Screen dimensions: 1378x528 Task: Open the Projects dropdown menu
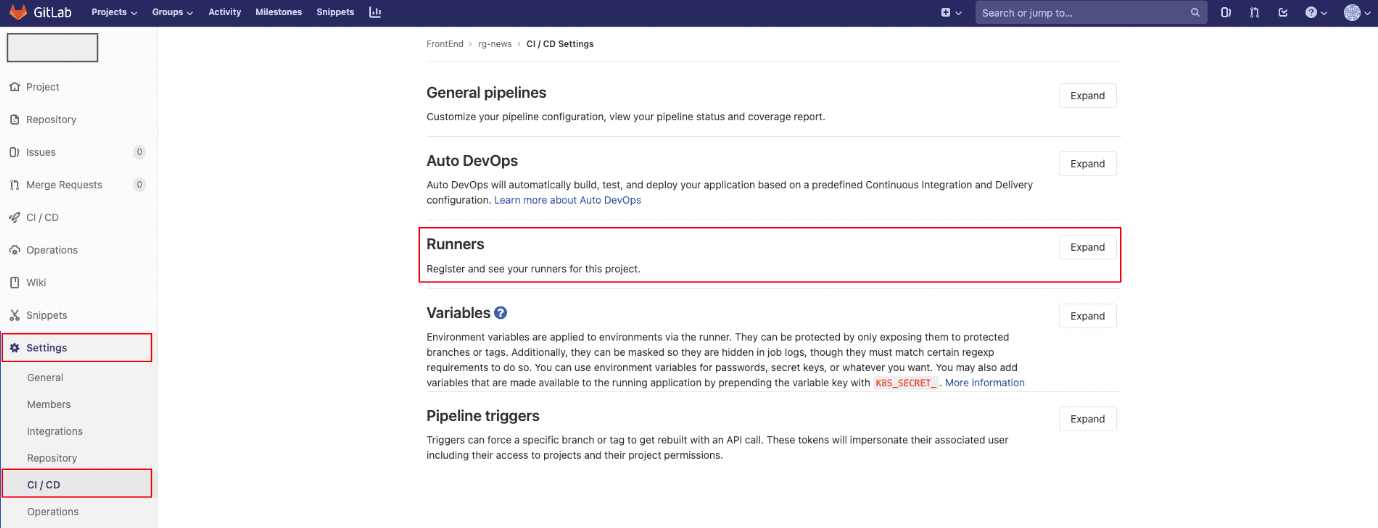click(114, 13)
